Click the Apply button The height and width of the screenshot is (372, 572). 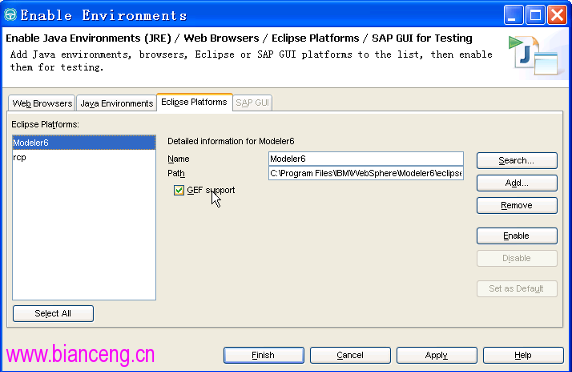pyautogui.click(x=437, y=355)
